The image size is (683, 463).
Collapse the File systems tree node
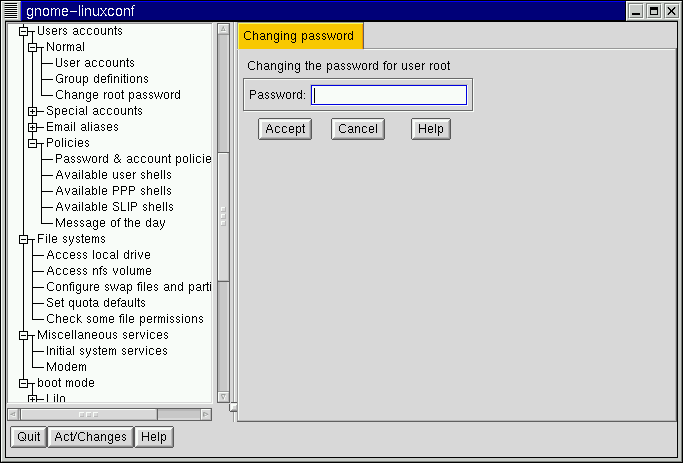pos(23,239)
